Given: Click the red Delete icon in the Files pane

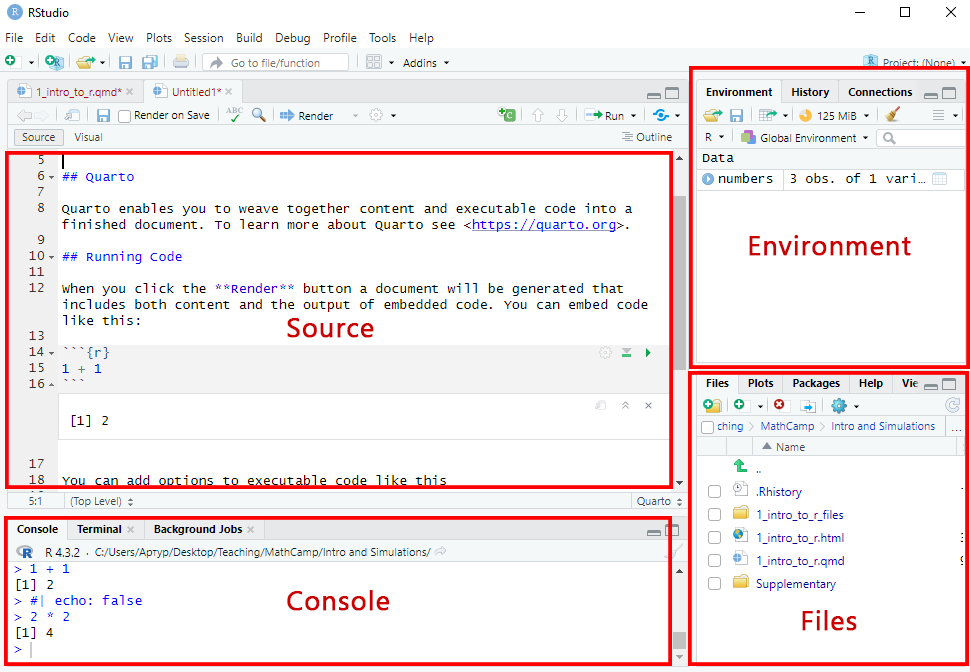Looking at the screenshot, I should [779, 405].
